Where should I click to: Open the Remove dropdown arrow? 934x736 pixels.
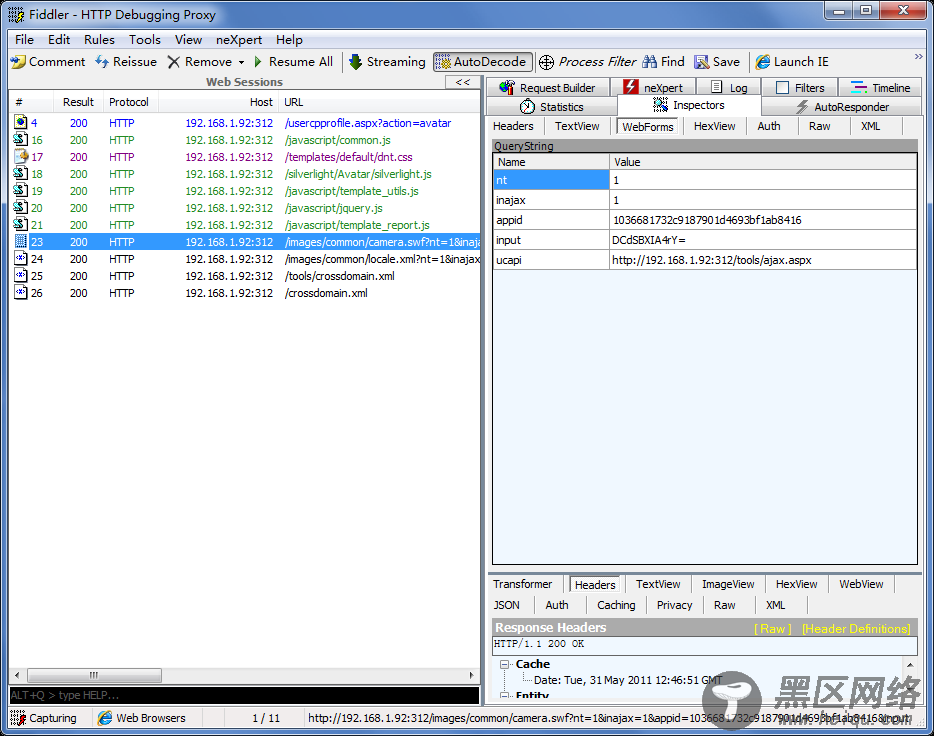pos(241,62)
